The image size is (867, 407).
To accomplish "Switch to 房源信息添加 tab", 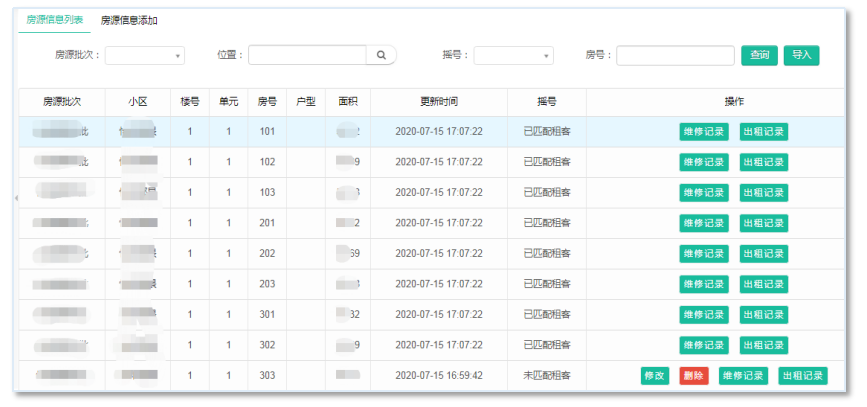I will [x=129, y=21].
